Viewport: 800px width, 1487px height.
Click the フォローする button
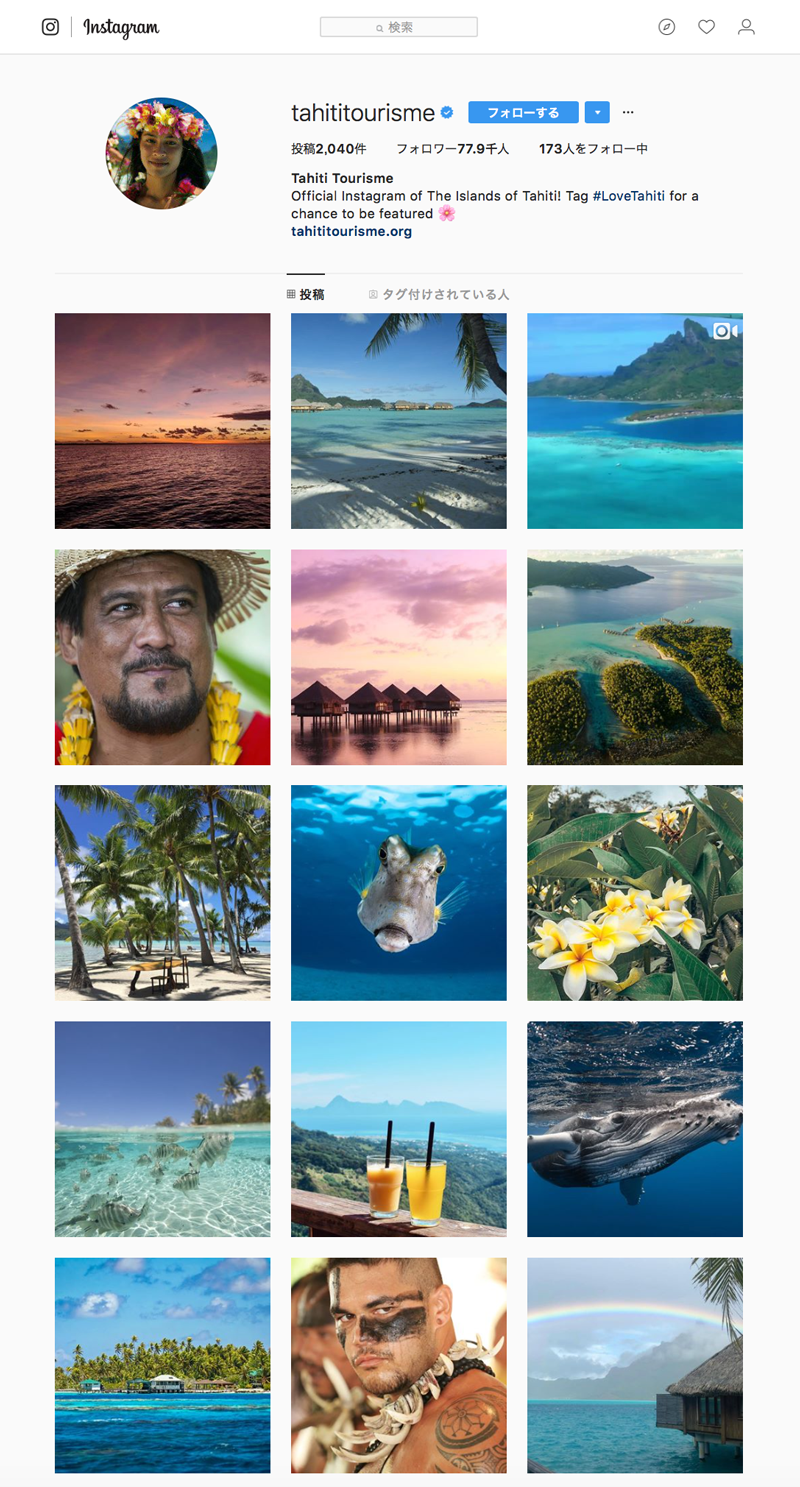click(523, 112)
